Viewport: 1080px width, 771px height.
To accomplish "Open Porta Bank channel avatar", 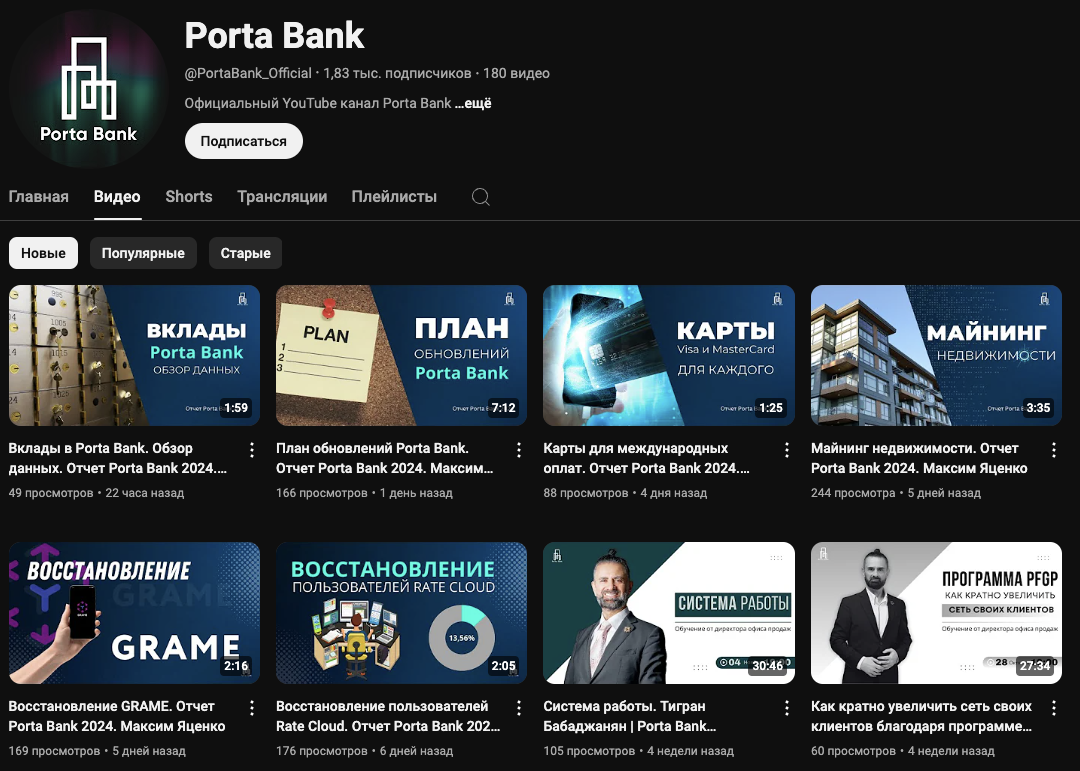I will 88,89.
